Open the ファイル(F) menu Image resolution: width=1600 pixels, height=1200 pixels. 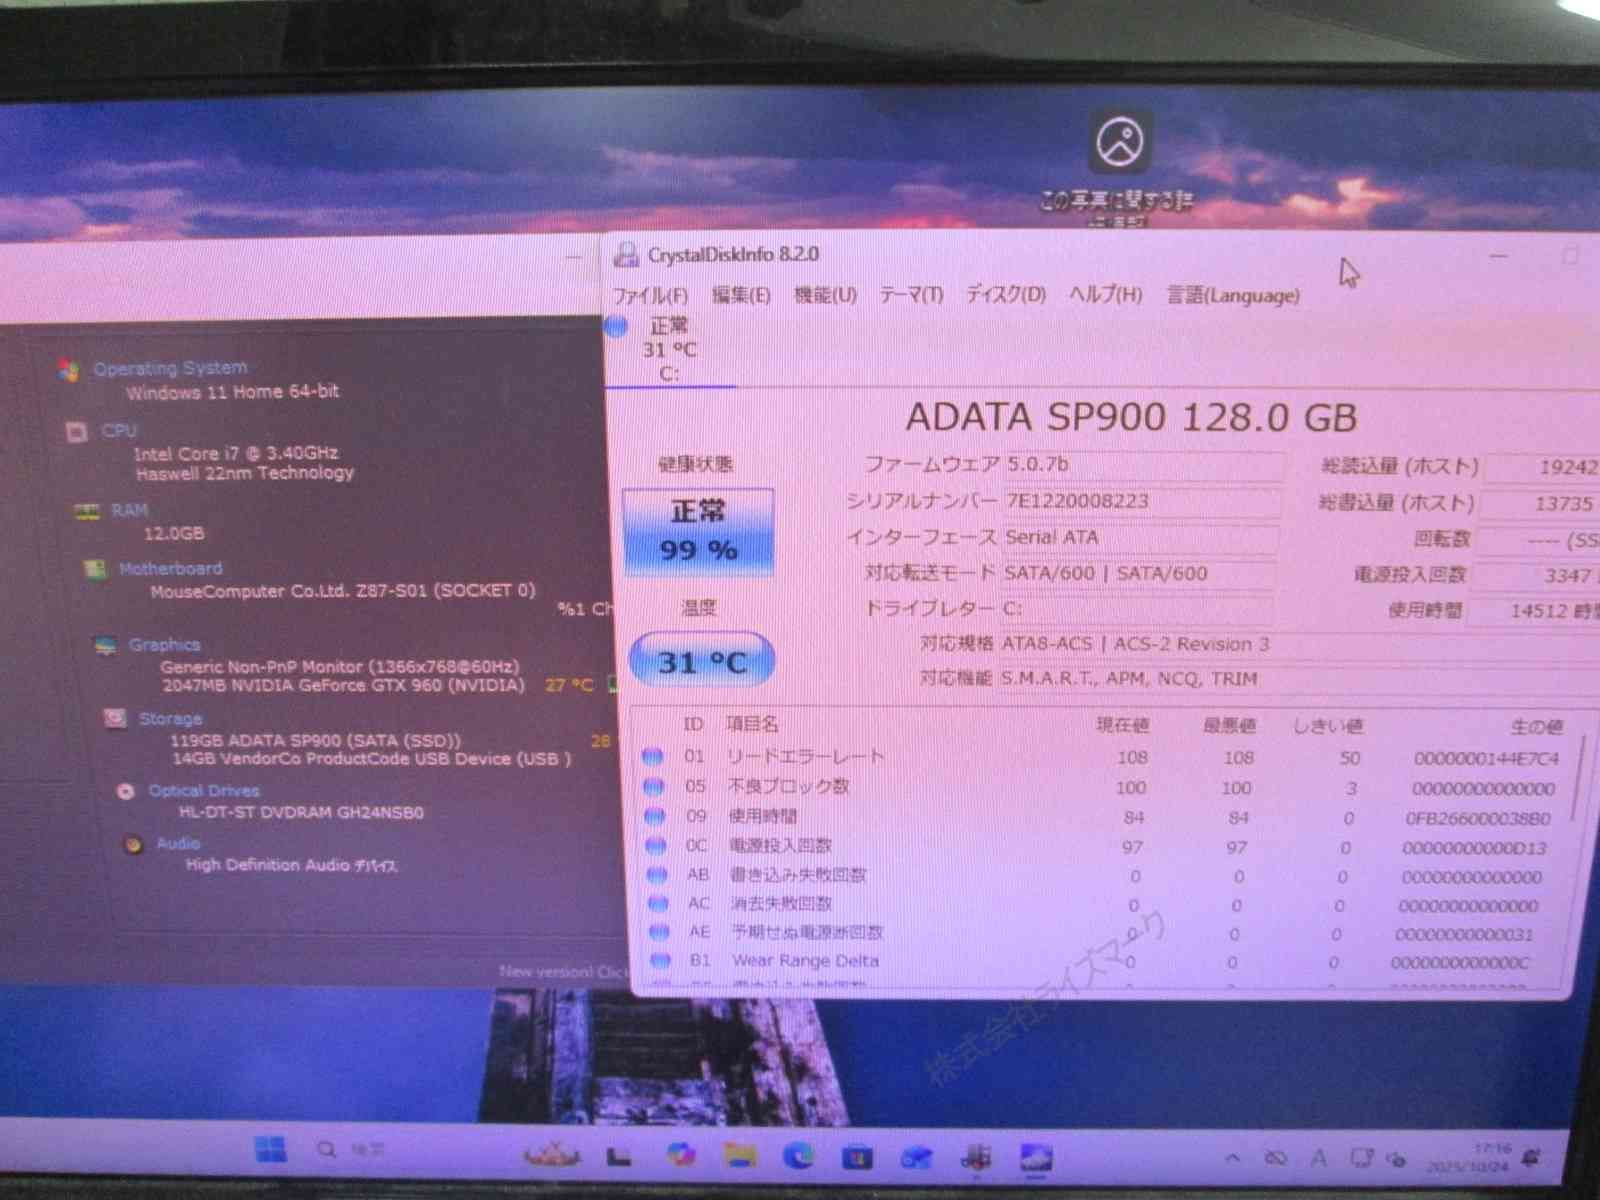tap(650, 295)
